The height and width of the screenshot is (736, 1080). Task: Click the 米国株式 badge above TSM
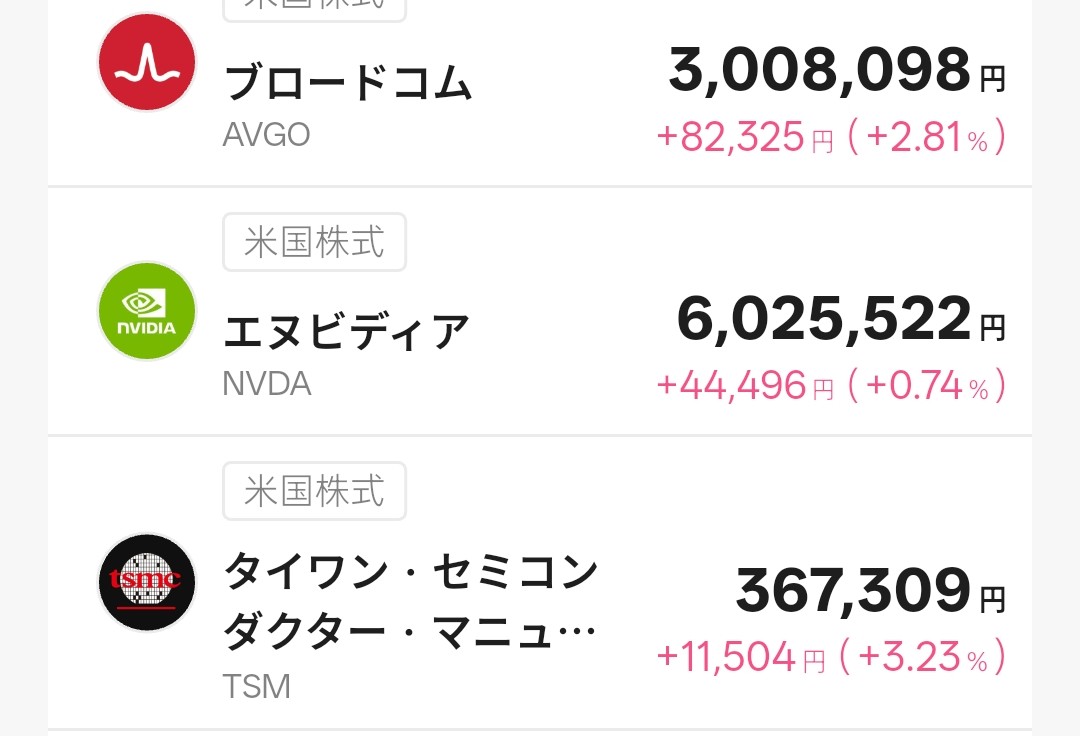coord(314,491)
